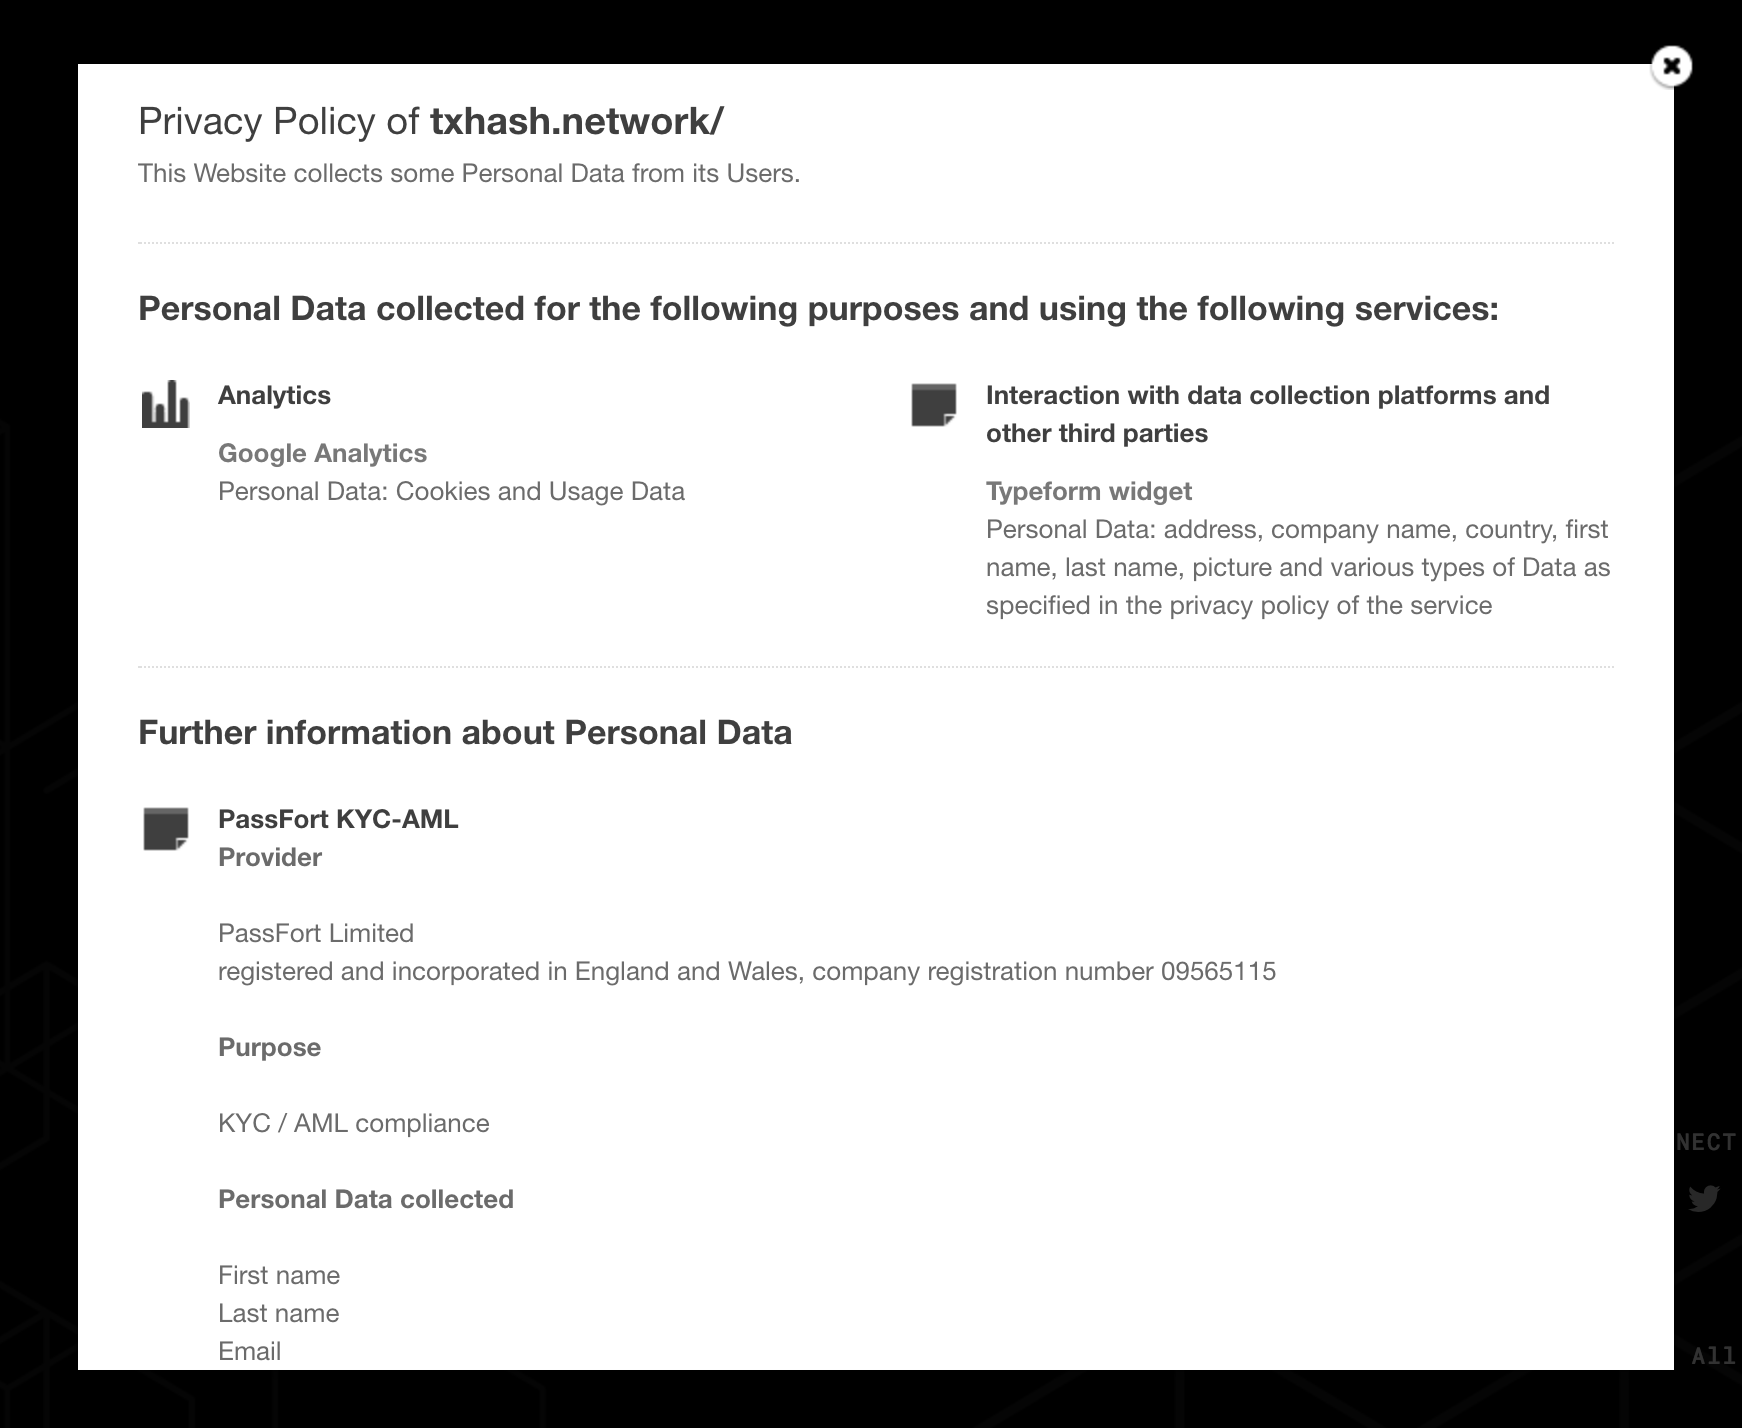Click the Personal Data collected subheading

click(x=366, y=1199)
